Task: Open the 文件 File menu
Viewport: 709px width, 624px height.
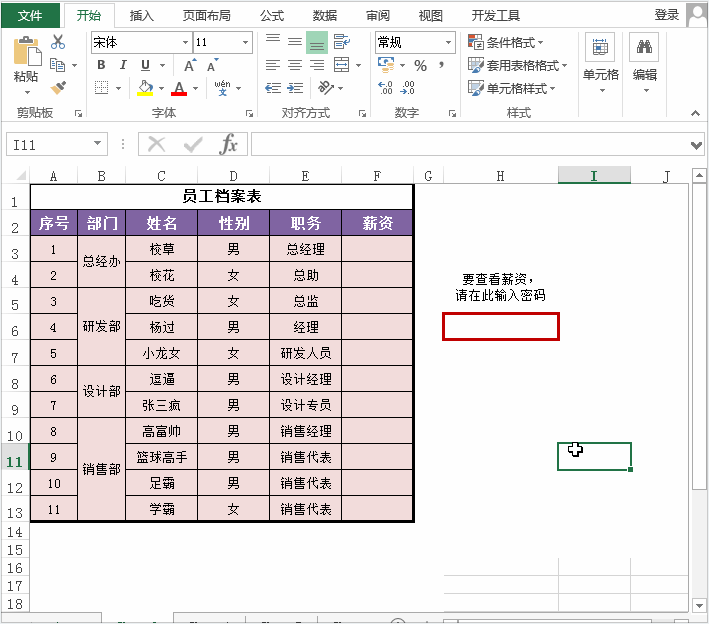Action: point(30,15)
